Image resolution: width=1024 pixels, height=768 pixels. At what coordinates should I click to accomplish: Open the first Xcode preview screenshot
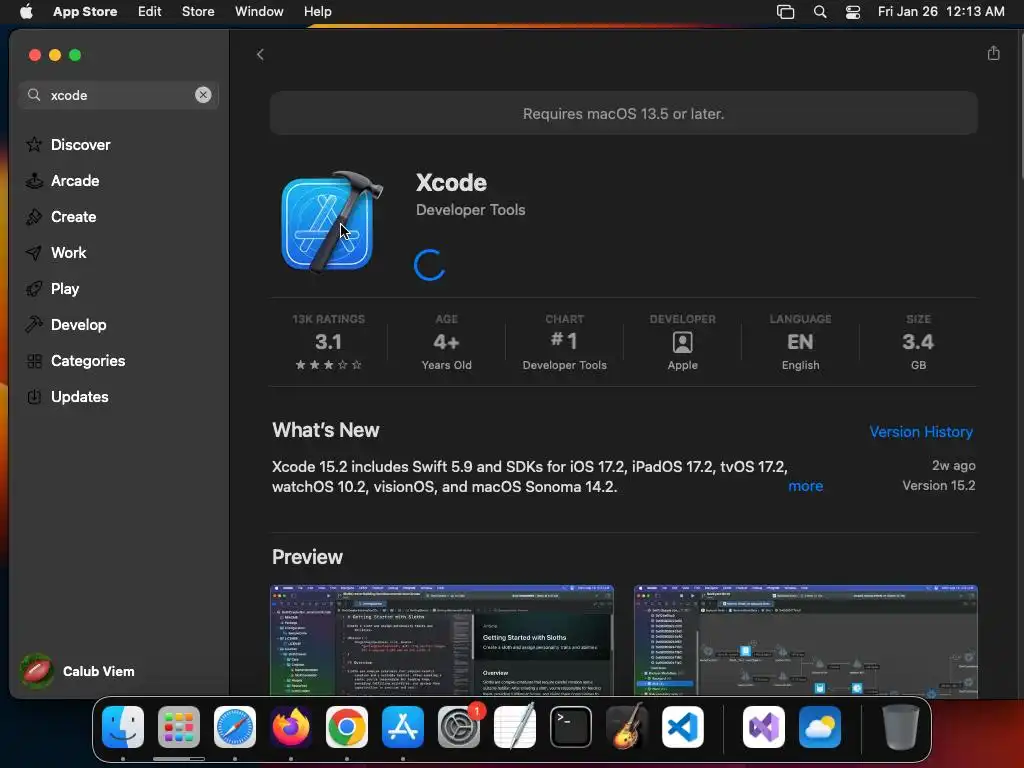point(442,640)
